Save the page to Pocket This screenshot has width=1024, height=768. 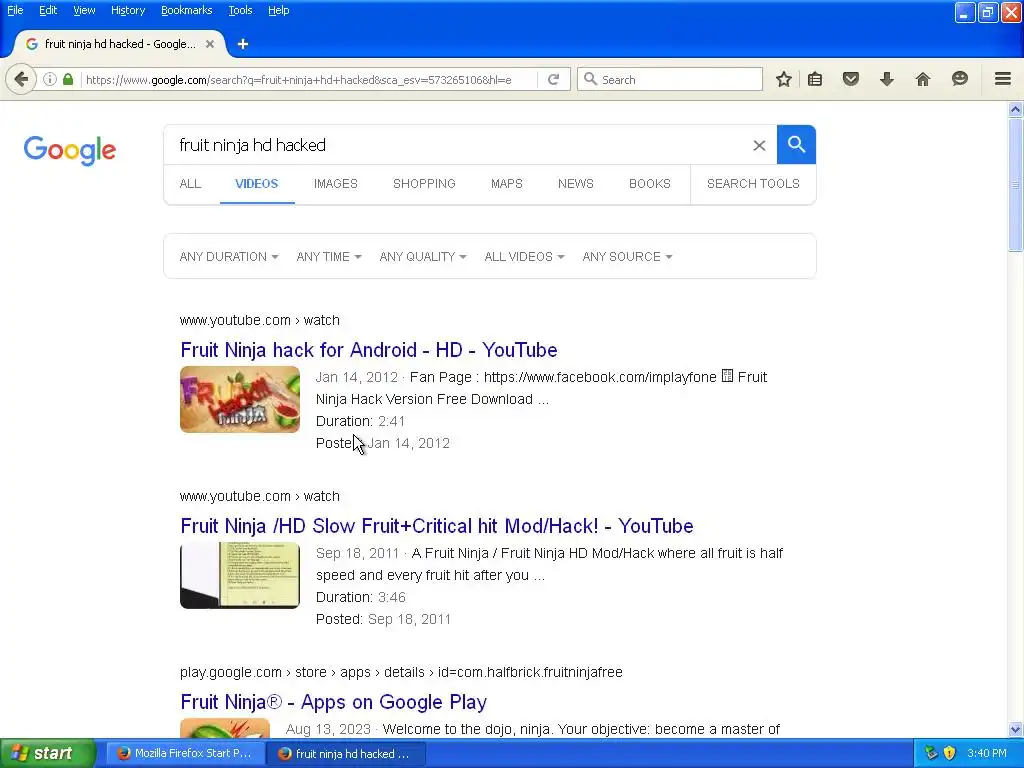(850, 80)
